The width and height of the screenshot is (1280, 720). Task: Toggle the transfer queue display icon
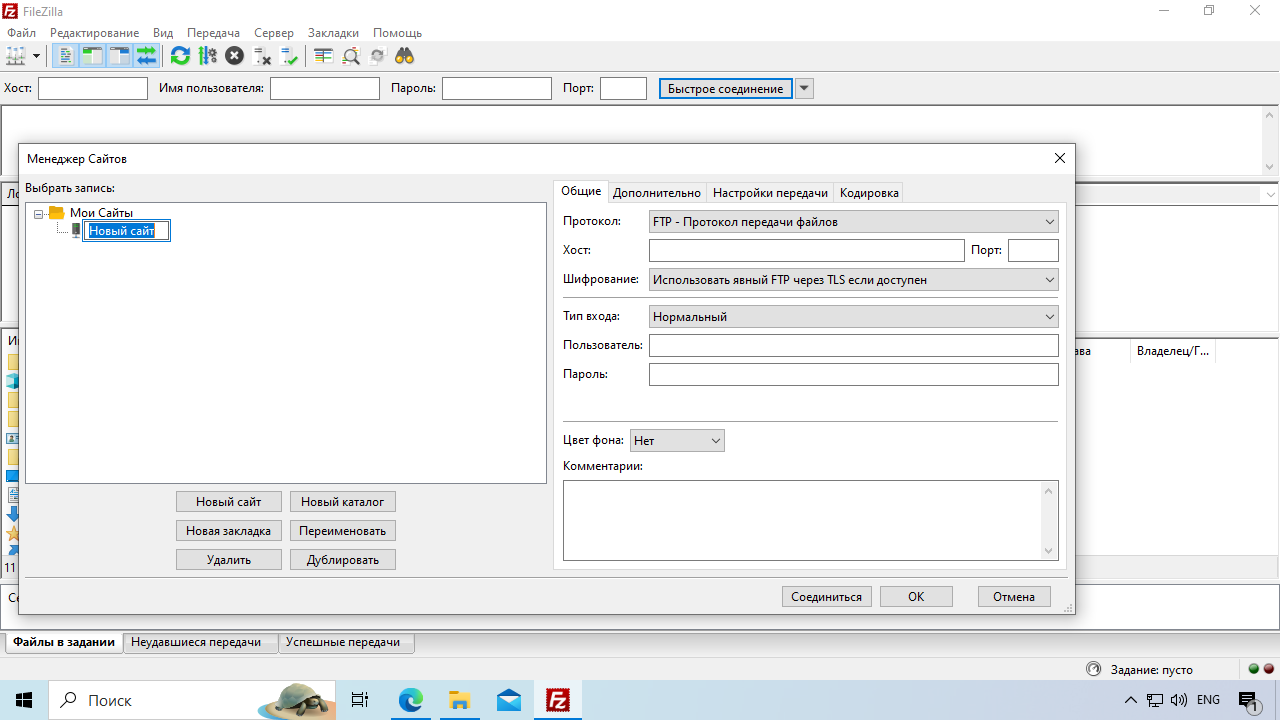(x=146, y=56)
